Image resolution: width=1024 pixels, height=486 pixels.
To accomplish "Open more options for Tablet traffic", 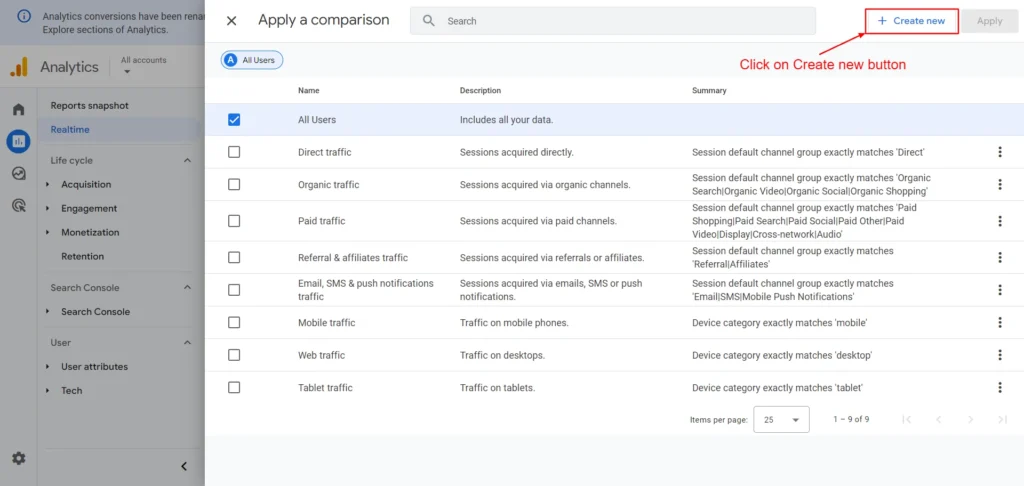I will click(x=999, y=388).
